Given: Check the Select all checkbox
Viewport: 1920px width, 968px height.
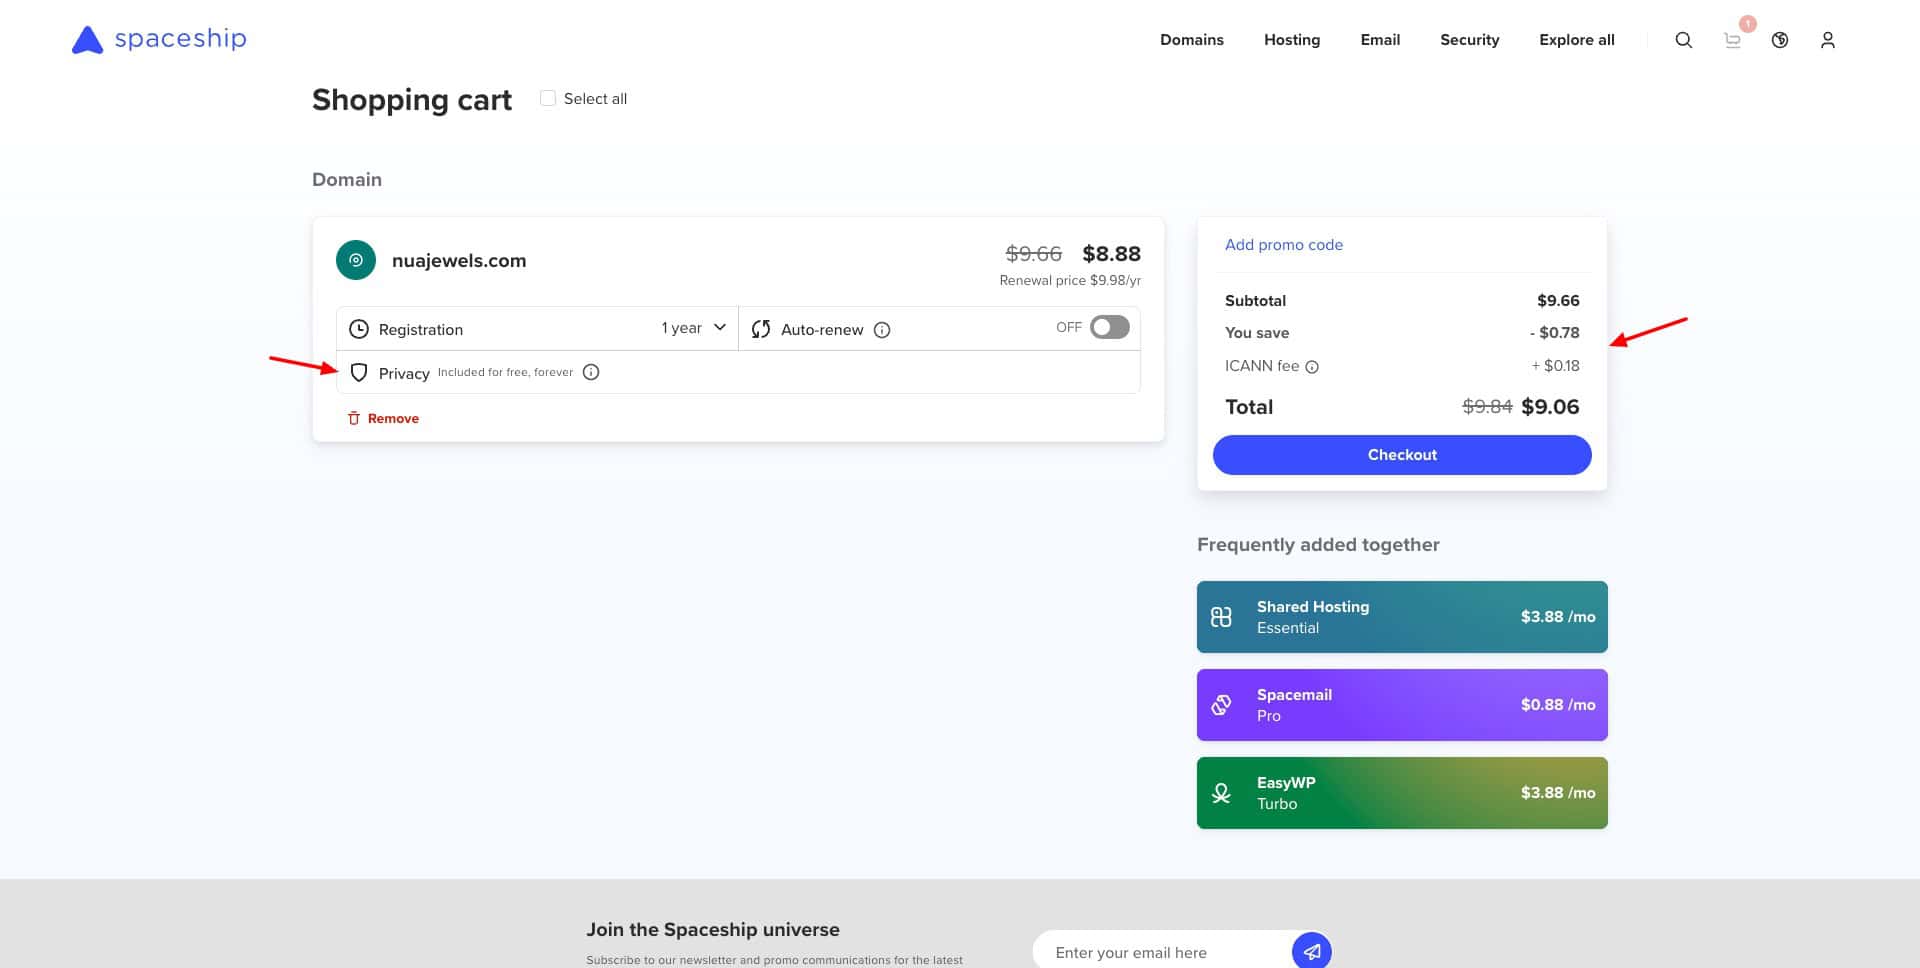Looking at the screenshot, I should pyautogui.click(x=548, y=98).
